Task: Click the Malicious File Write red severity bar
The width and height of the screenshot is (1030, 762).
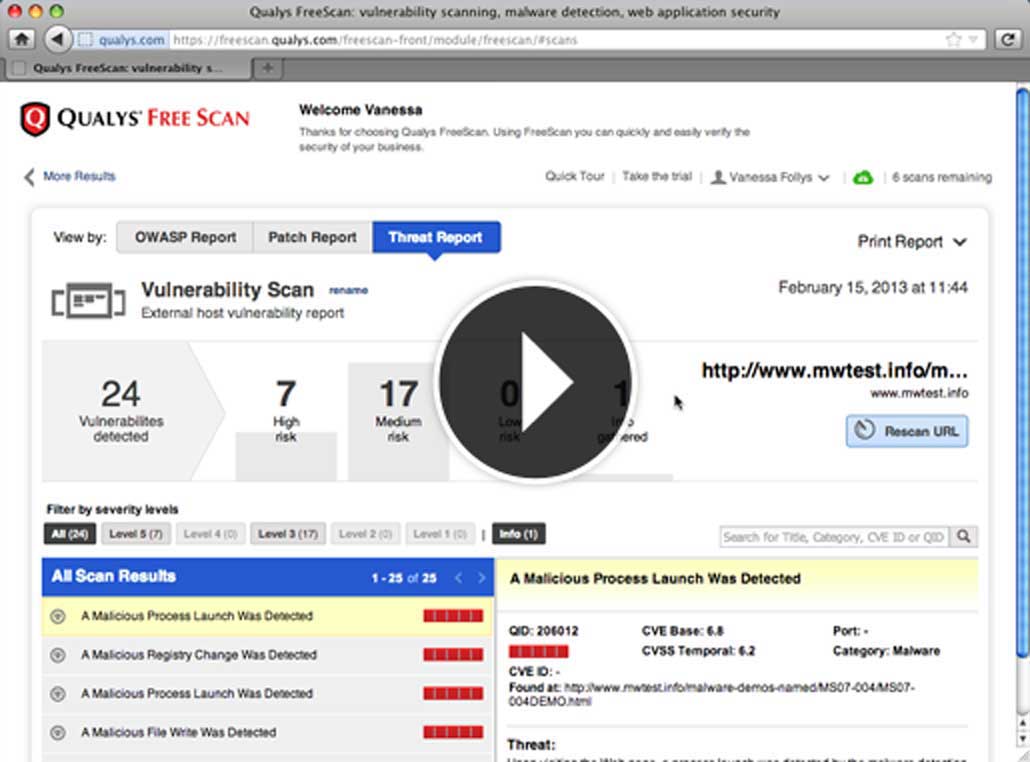Action: click(453, 732)
